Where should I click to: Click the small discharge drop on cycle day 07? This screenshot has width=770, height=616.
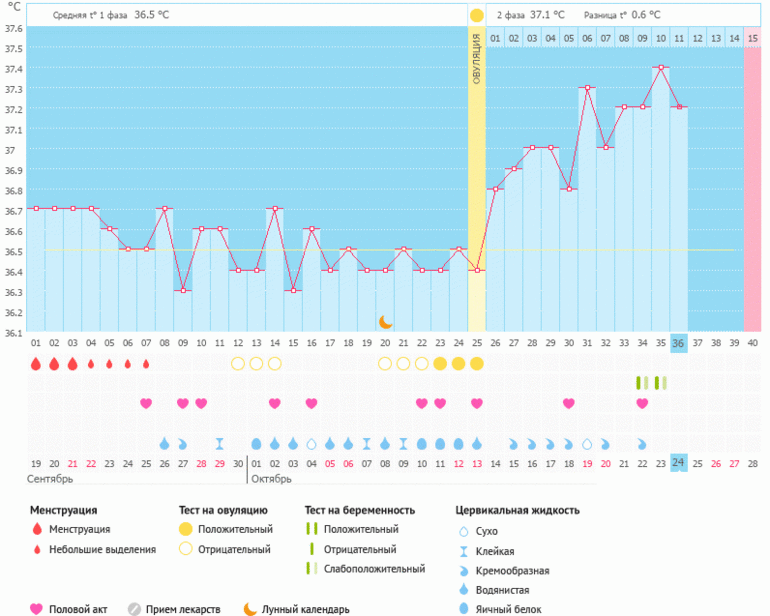click(146, 364)
